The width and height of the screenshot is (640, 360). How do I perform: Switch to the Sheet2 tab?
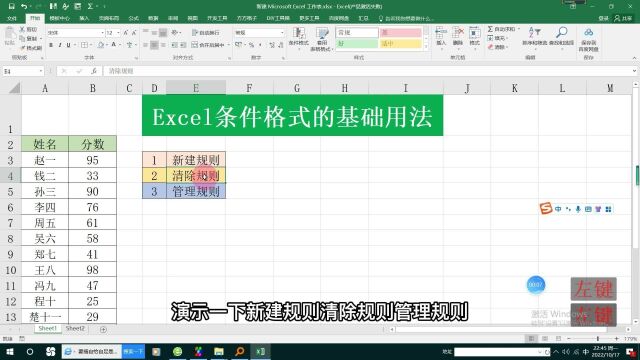(75, 329)
